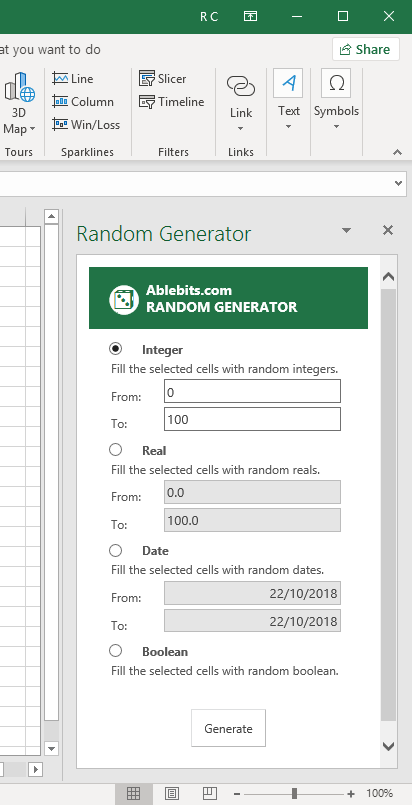The width and height of the screenshot is (412, 805).
Task: Expand the formula bar
Action: tap(398, 183)
